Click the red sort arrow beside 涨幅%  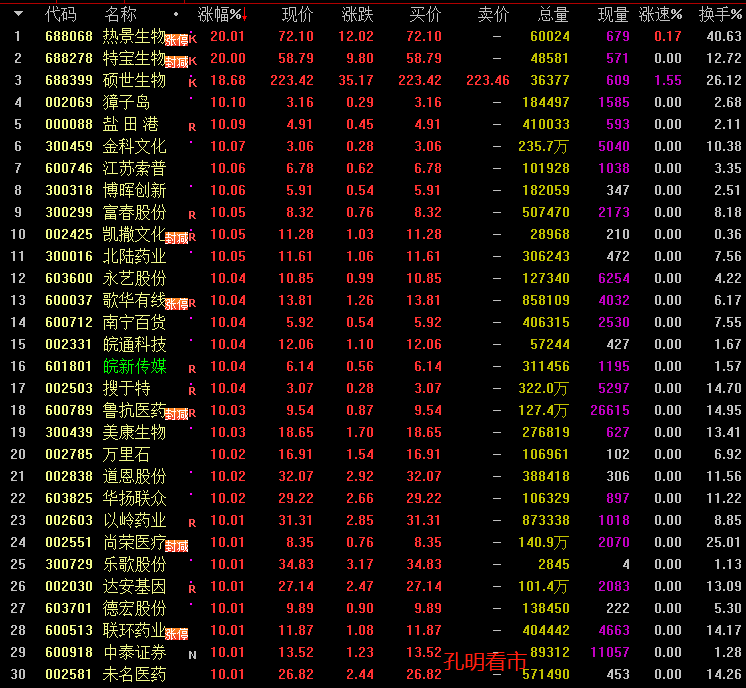point(245,15)
